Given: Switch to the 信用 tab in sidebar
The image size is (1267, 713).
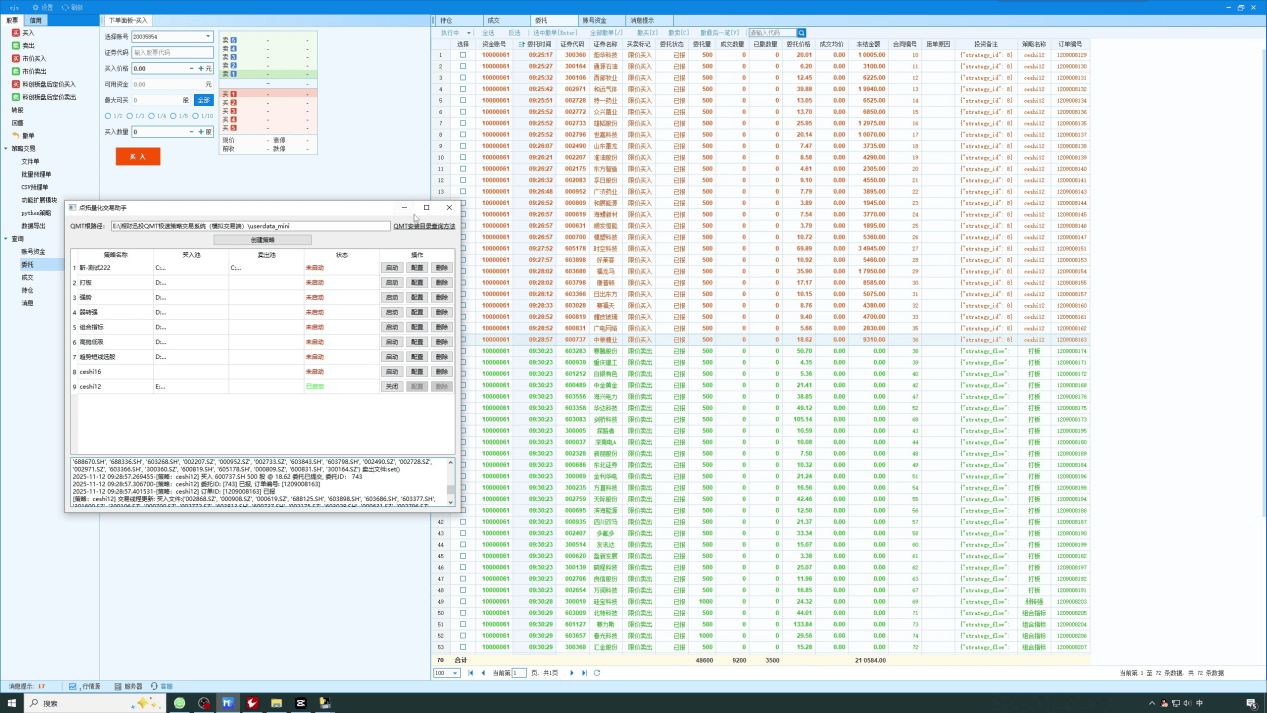Looking at the screenshot, I should 36,20.
